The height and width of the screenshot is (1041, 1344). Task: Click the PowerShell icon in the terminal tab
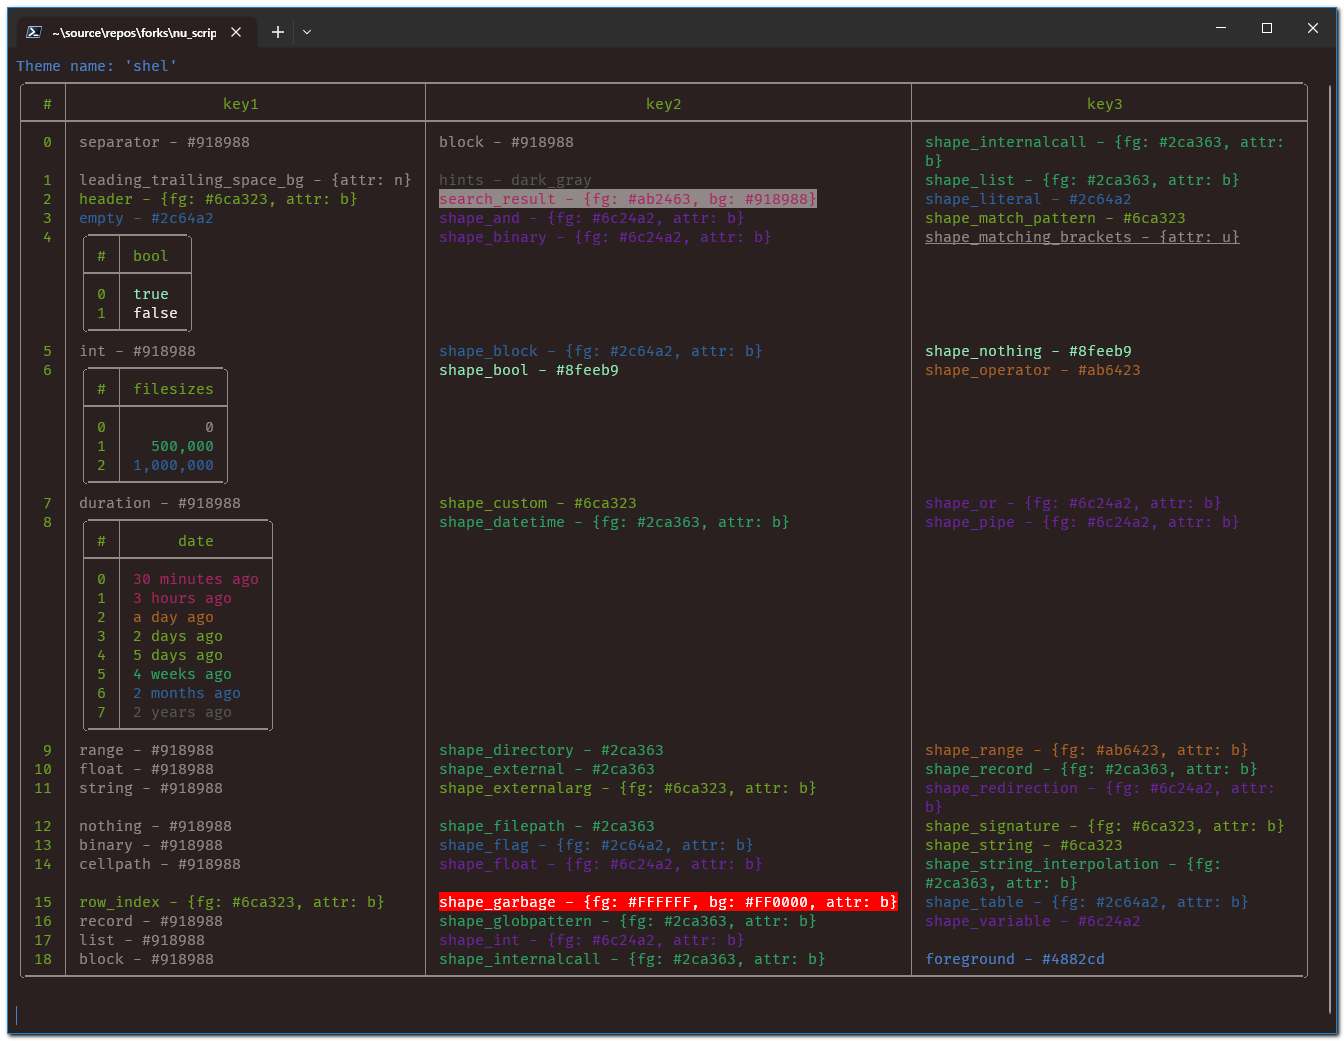point(34,32)
